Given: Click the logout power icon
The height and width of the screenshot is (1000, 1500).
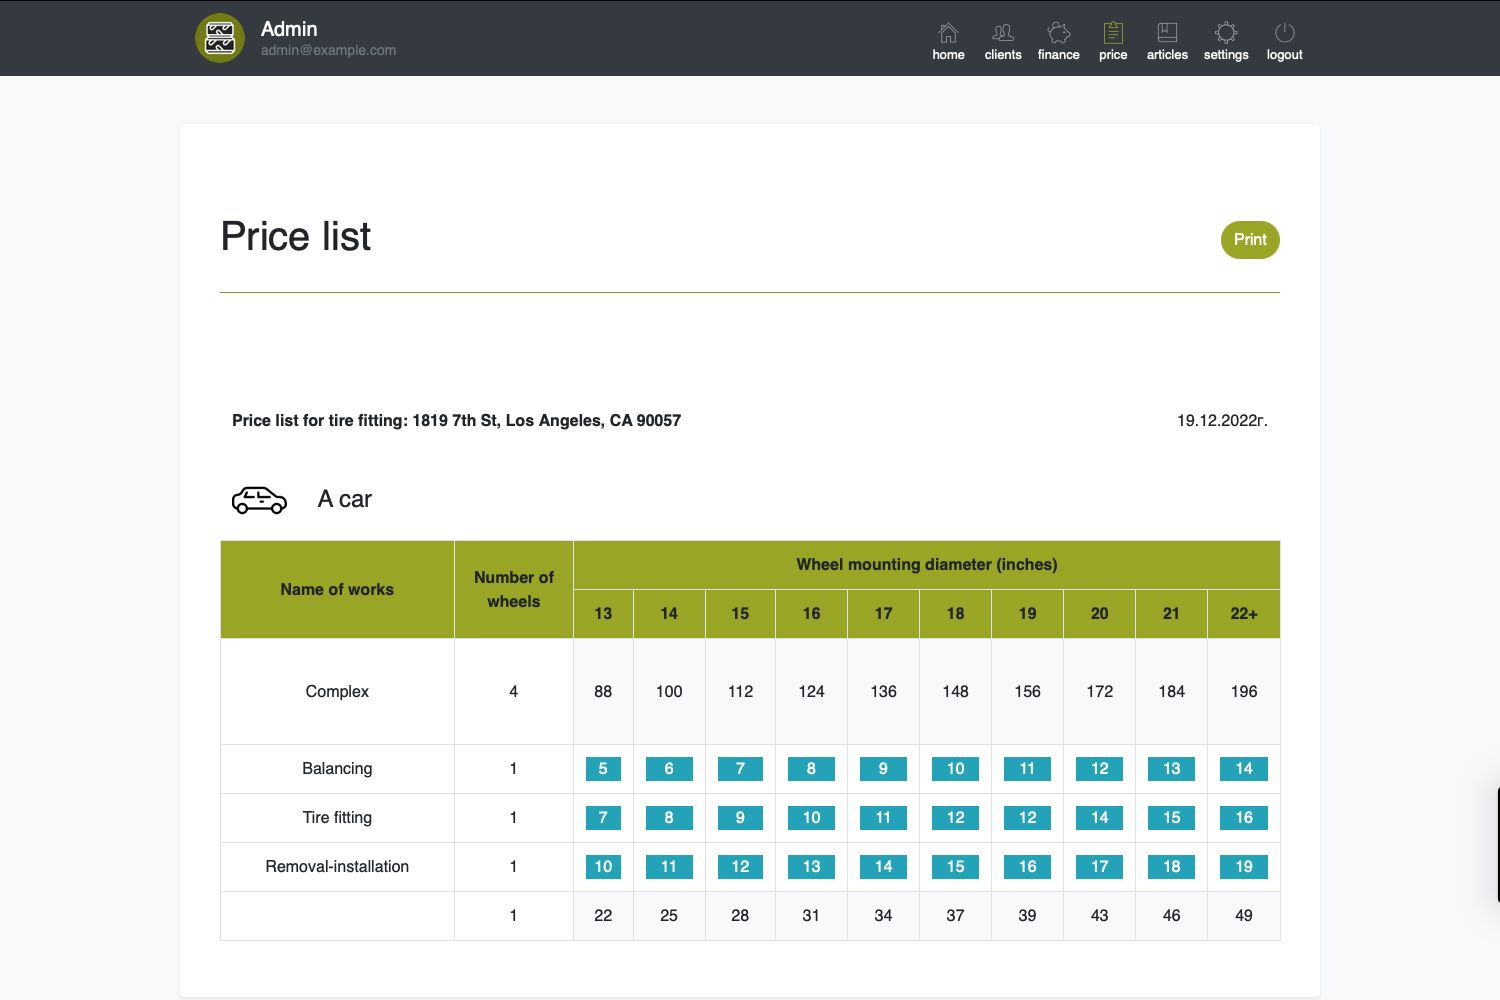Looking at the screenshot, I should (1284, 34).
